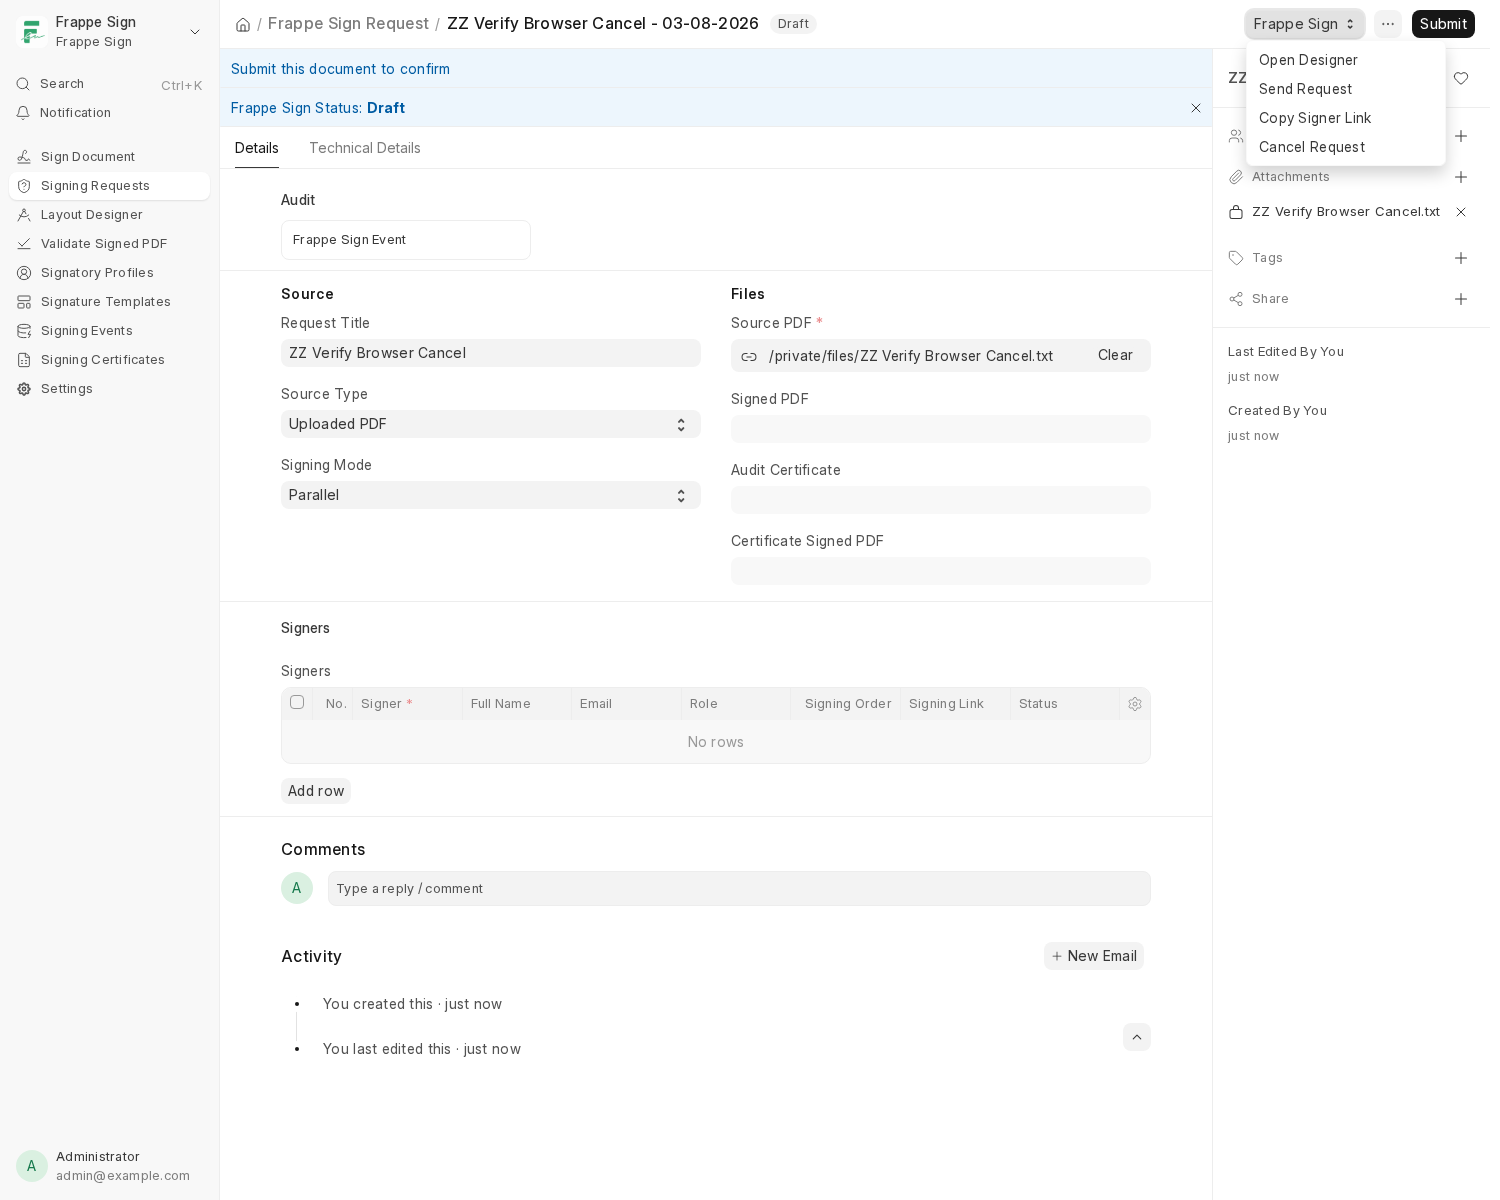This screenshot has height=1200, width=1500.
Task: Click the lock icon beside attachment file
Action: 1236,212
